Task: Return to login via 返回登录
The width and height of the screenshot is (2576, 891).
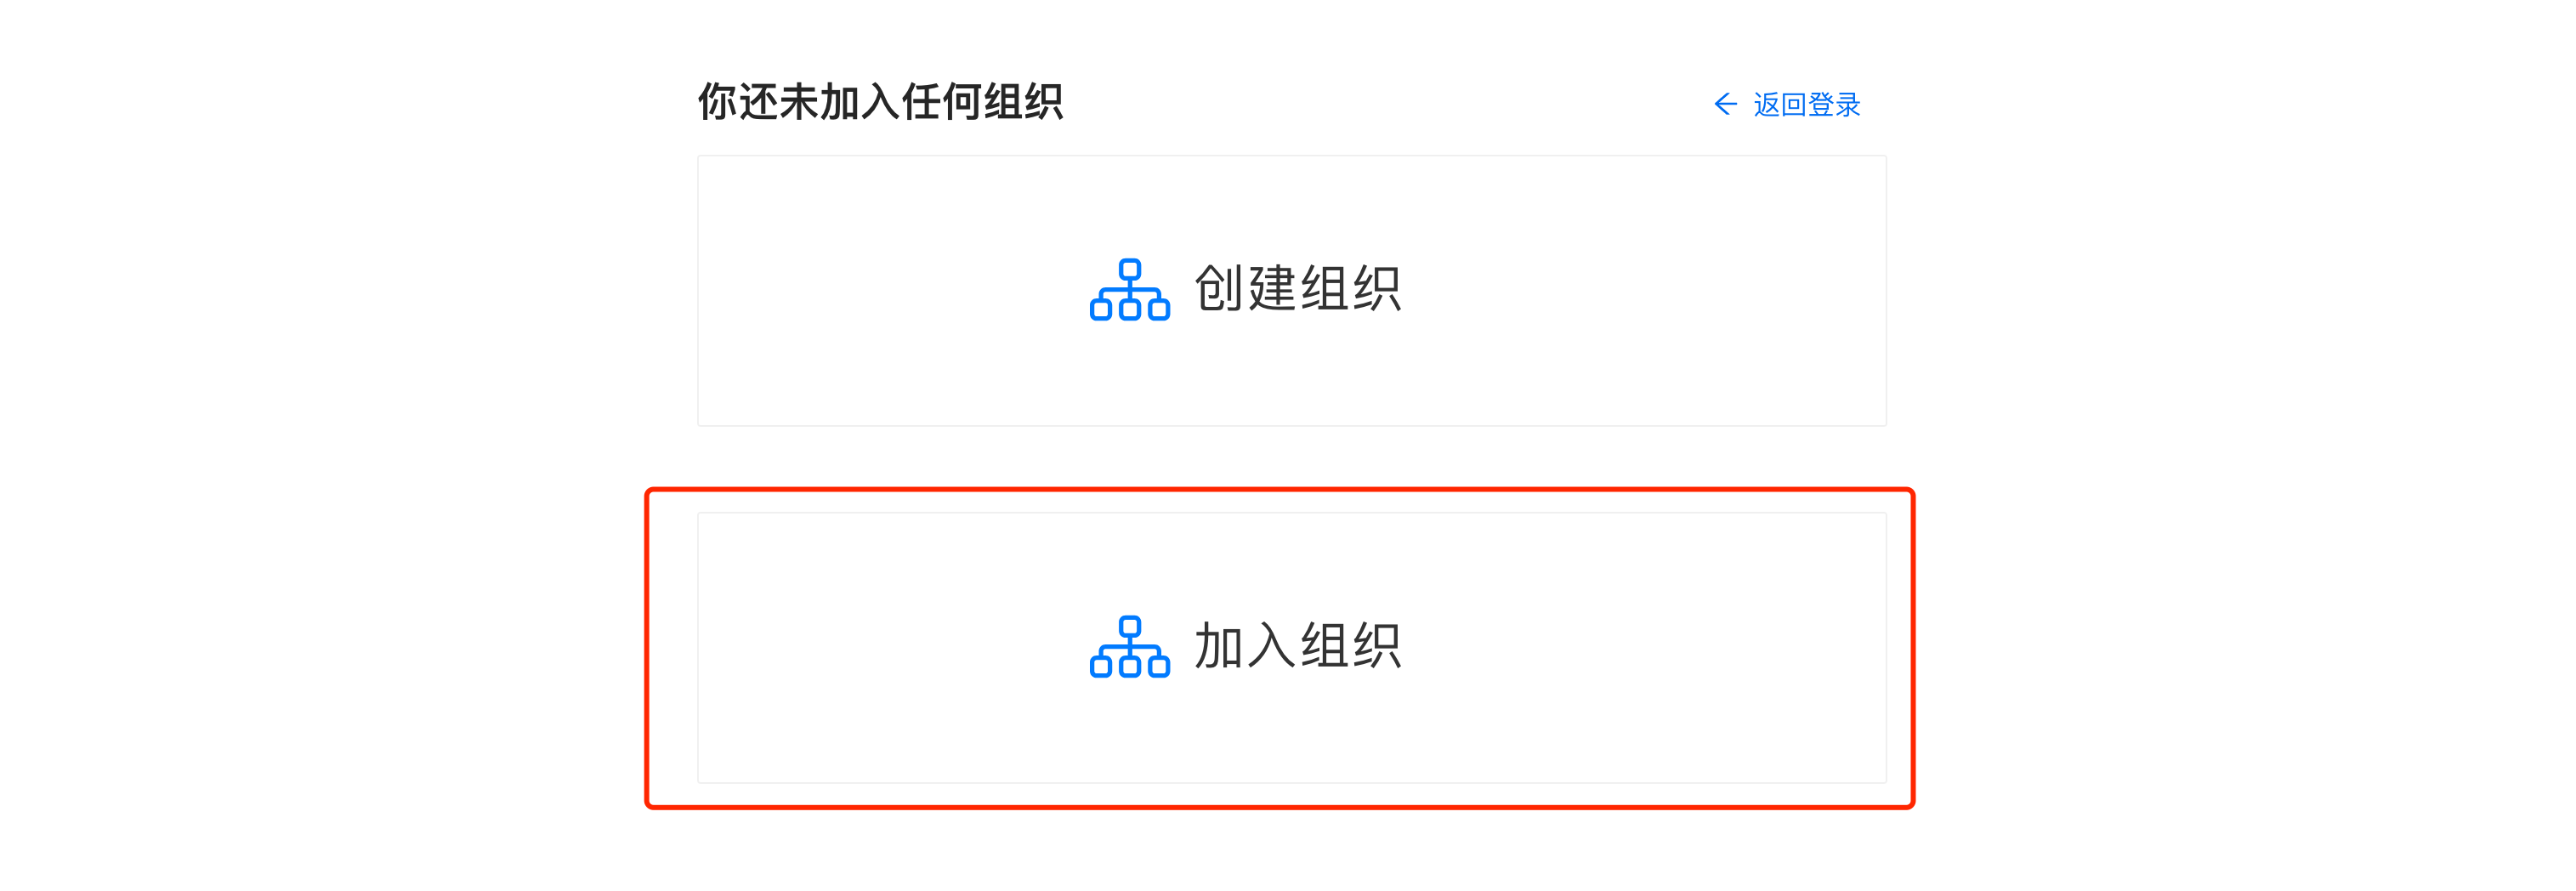Action: click(x=1806, y=104)
